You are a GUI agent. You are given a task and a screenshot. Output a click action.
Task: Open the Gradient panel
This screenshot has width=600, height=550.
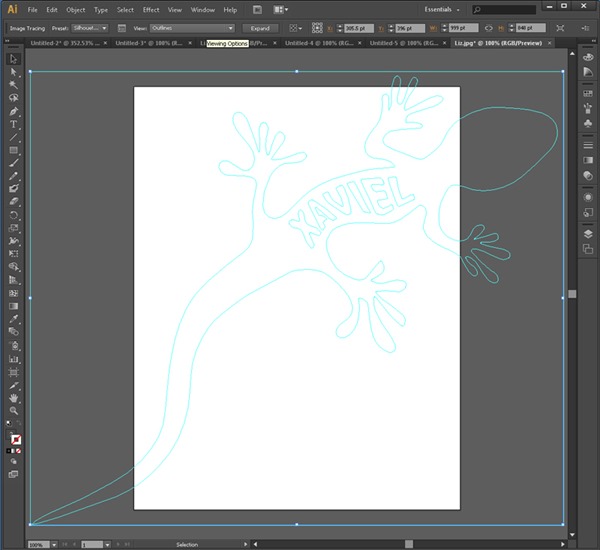pyautogui.click(x=588, y=160)
